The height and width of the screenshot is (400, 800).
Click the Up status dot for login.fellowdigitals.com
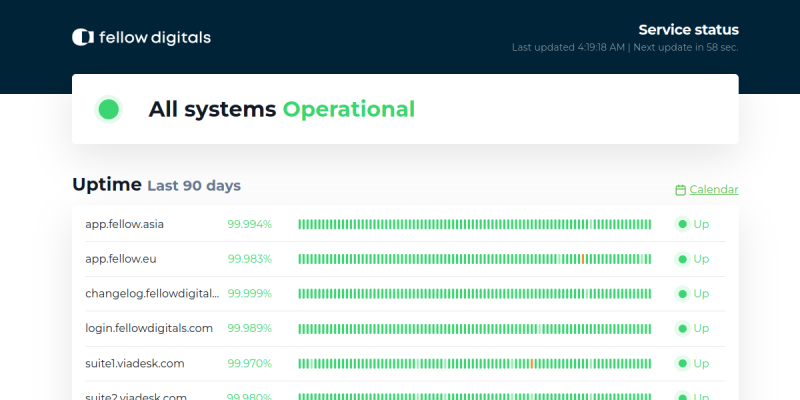[682, 328]
